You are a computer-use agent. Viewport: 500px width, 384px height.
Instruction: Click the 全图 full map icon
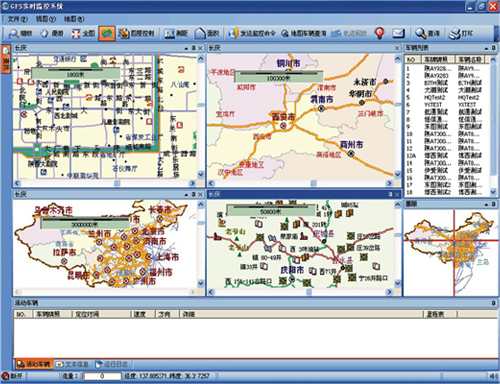76,33
